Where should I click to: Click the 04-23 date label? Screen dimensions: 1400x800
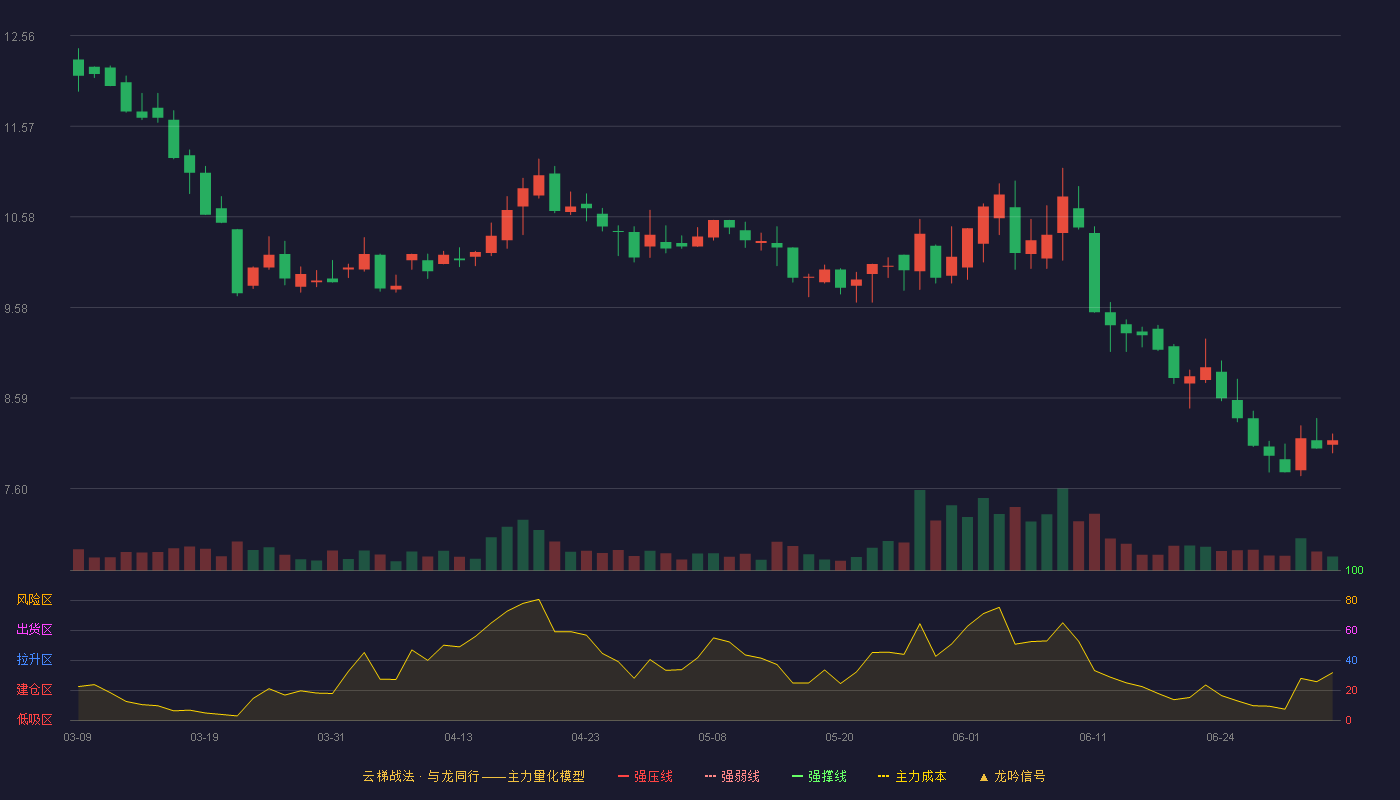(585, 737)
